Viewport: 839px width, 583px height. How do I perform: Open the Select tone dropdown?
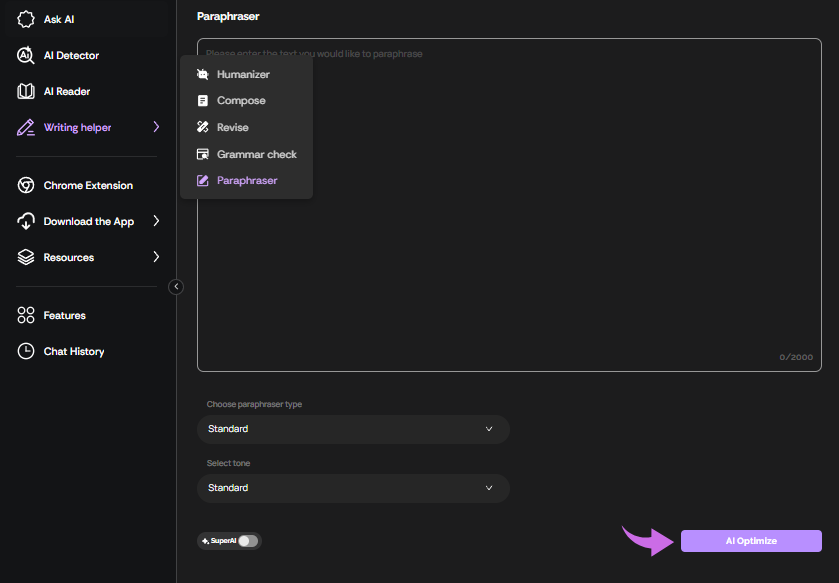tap(353, 488)
